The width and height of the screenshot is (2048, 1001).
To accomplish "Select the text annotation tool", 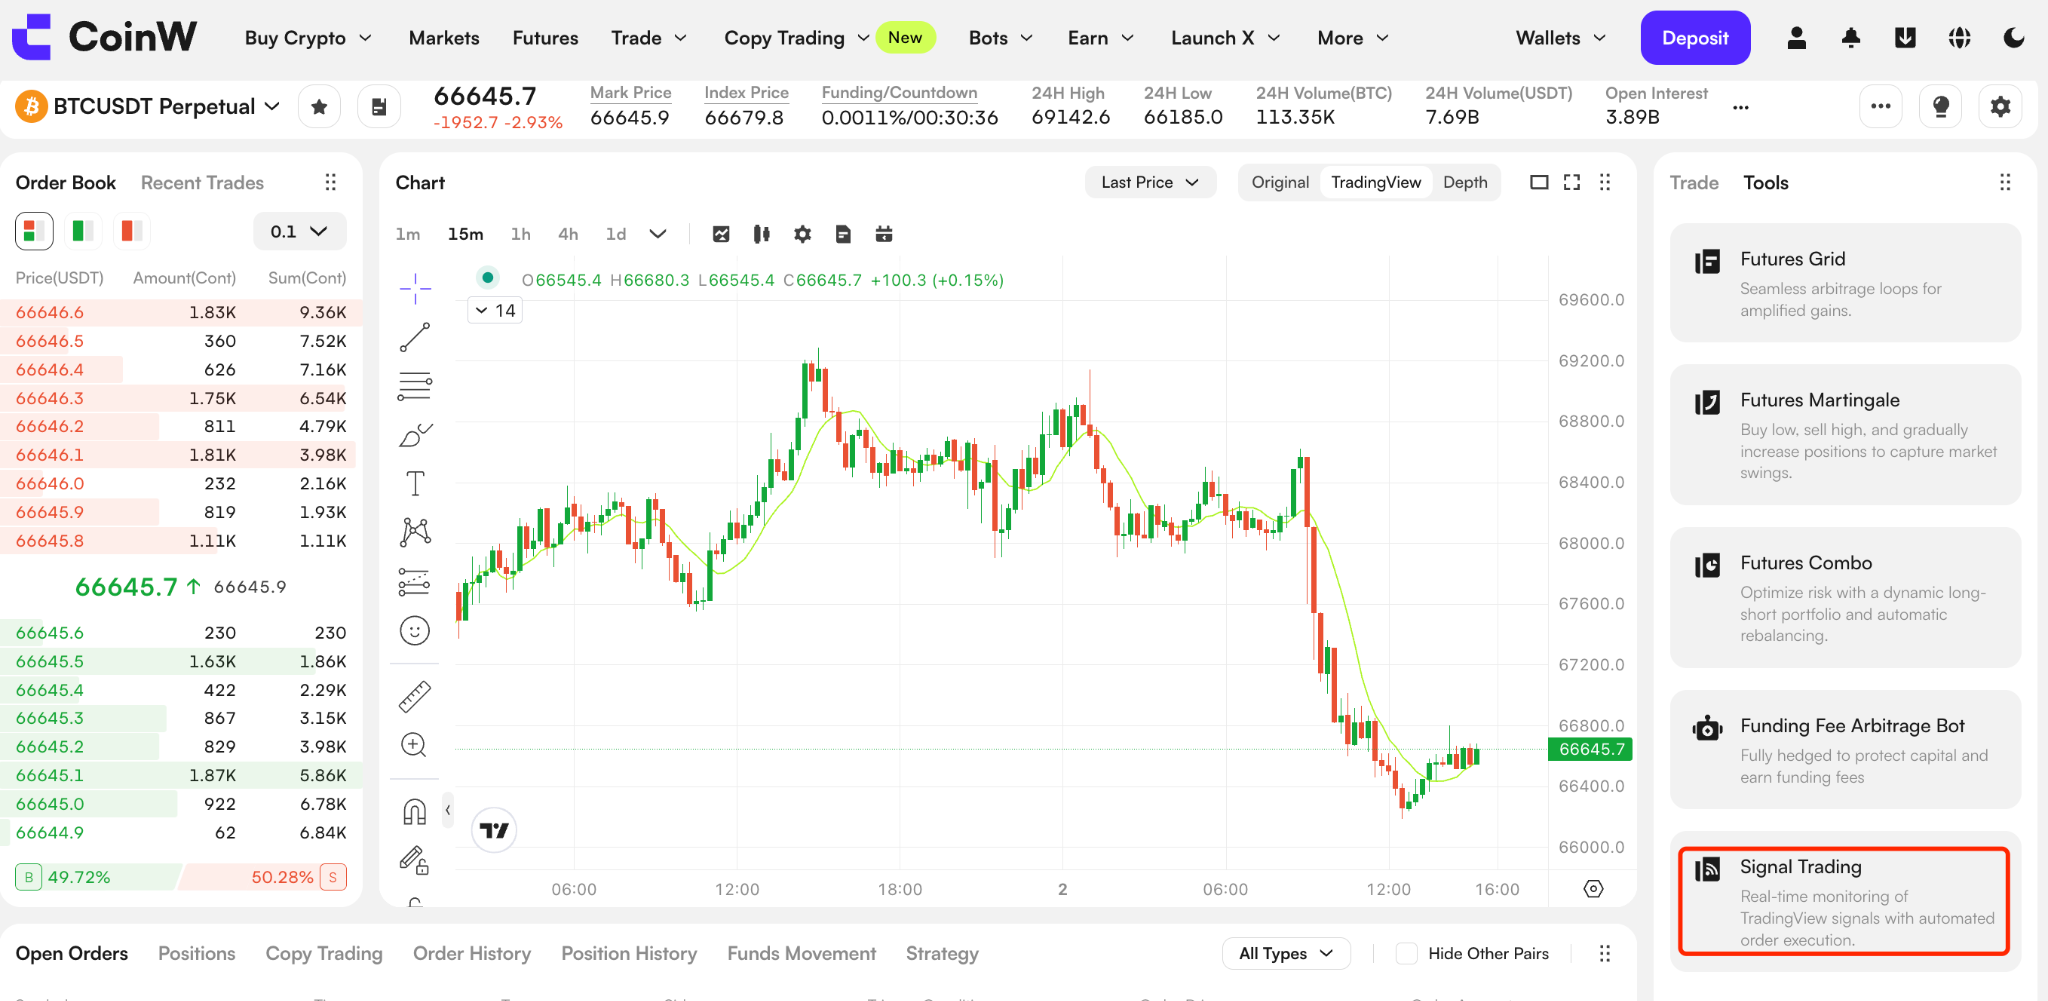I will [x=415, y=484].
